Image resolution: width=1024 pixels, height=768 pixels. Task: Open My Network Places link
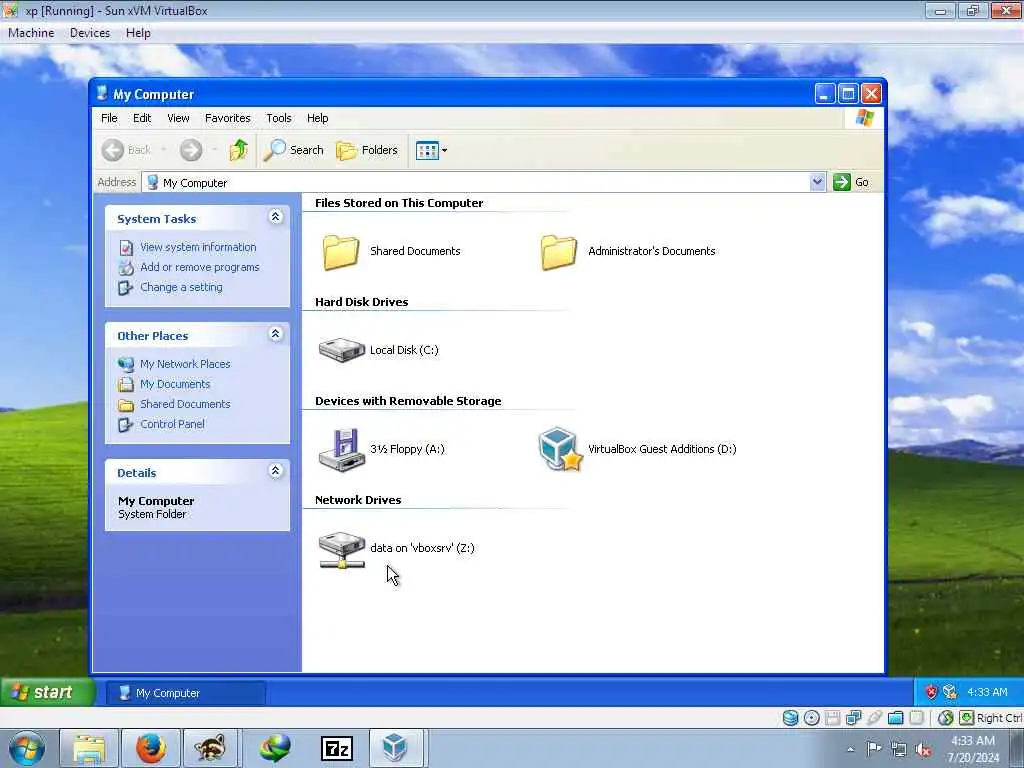[185, 364]
